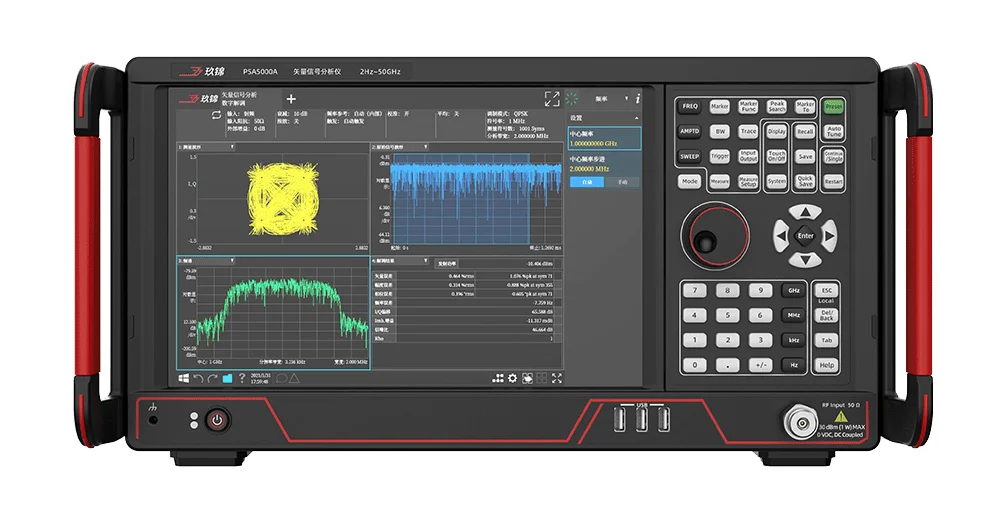Select the center frequency field showing 1.000000000 GHz
Viewport: 1008px width, 524px height.
604,139
